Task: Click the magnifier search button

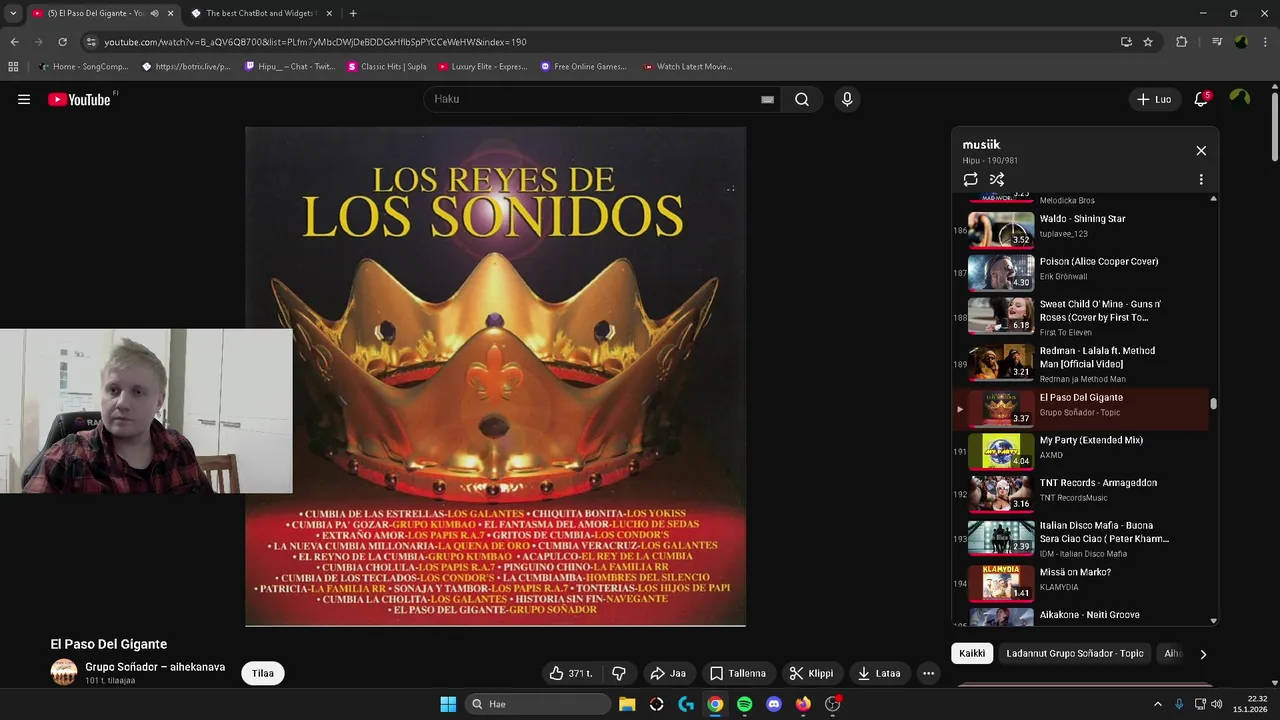Action: pyautogui.click(x=802, y=99)
